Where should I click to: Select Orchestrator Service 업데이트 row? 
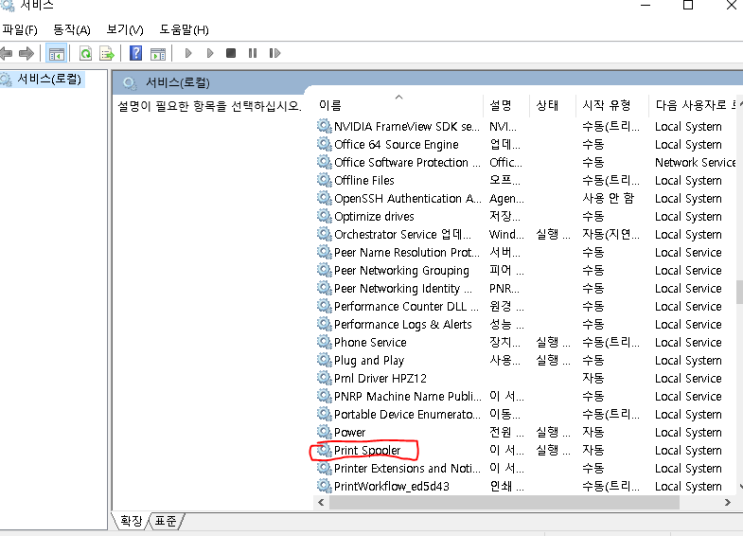pyautogui.click(x=525, y=235)
